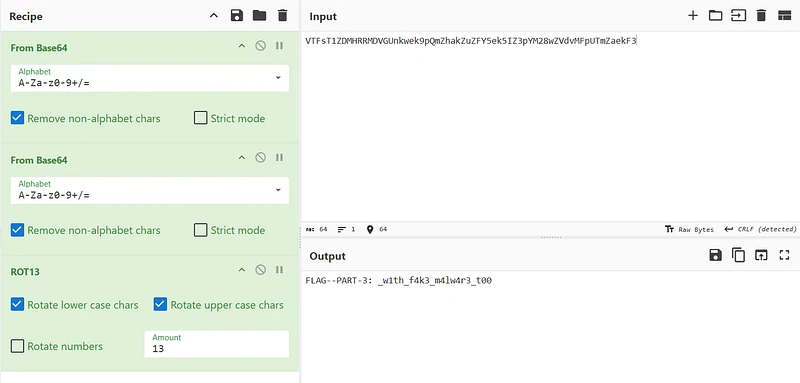
Task: Click the ROT13 operation title
Action: point(25,272)
